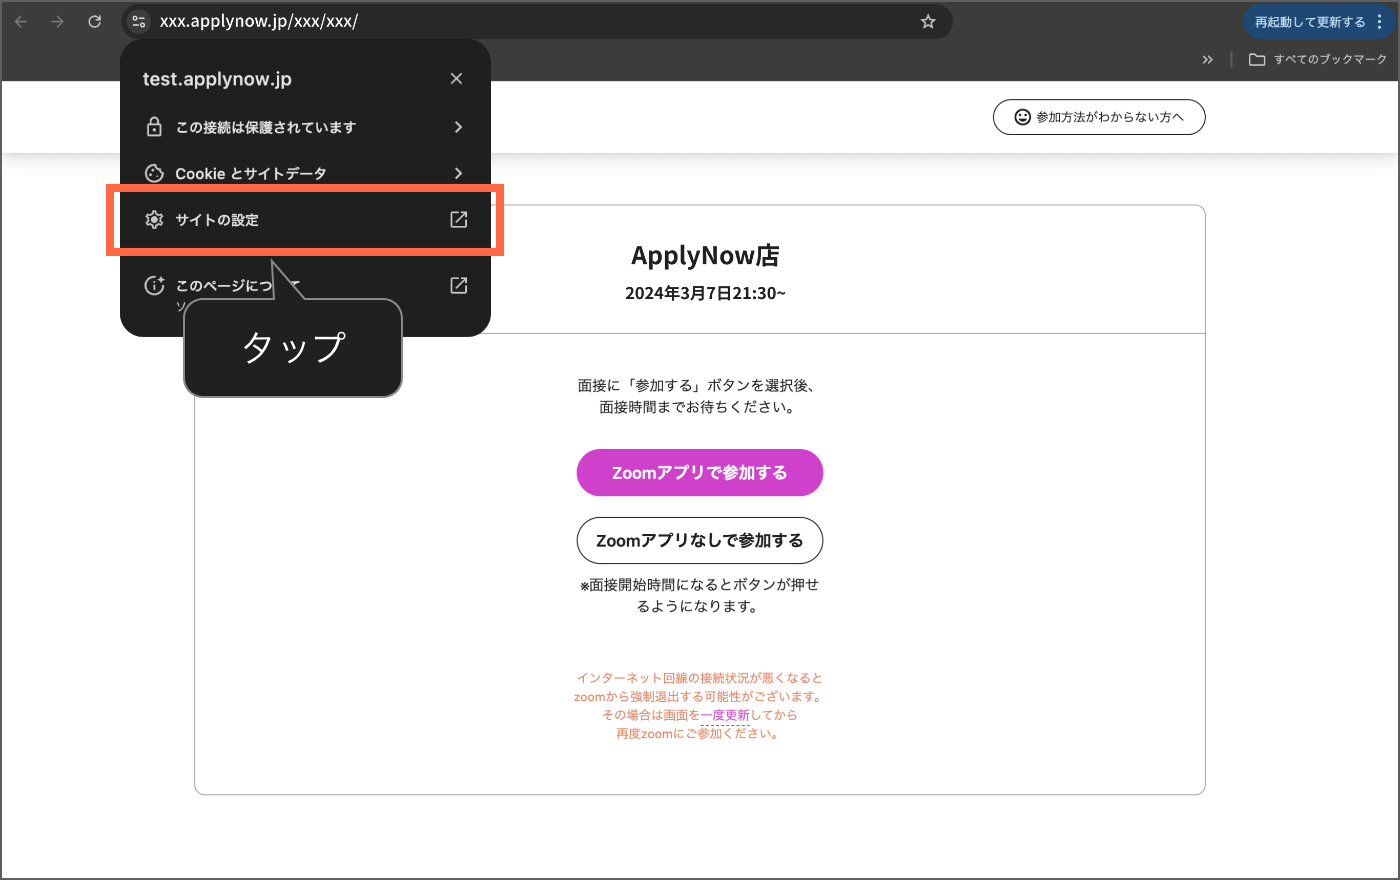Open Cookie とサイトデータ entry
Screen dimensions: 1400x880
[305, 173]
